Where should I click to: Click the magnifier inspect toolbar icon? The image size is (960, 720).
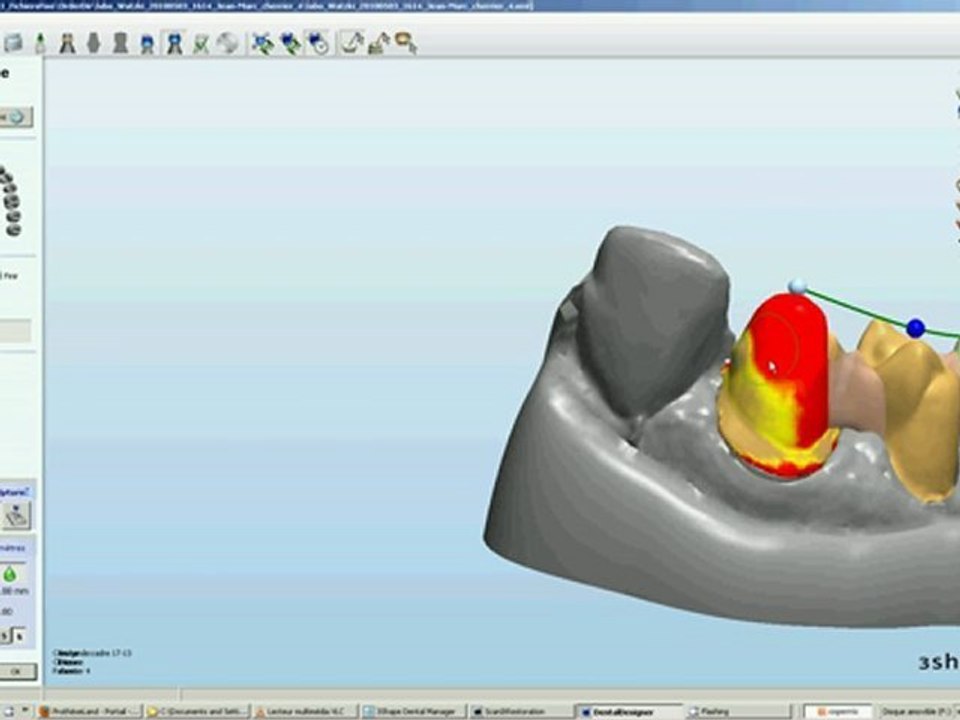(x=406, y=43)
